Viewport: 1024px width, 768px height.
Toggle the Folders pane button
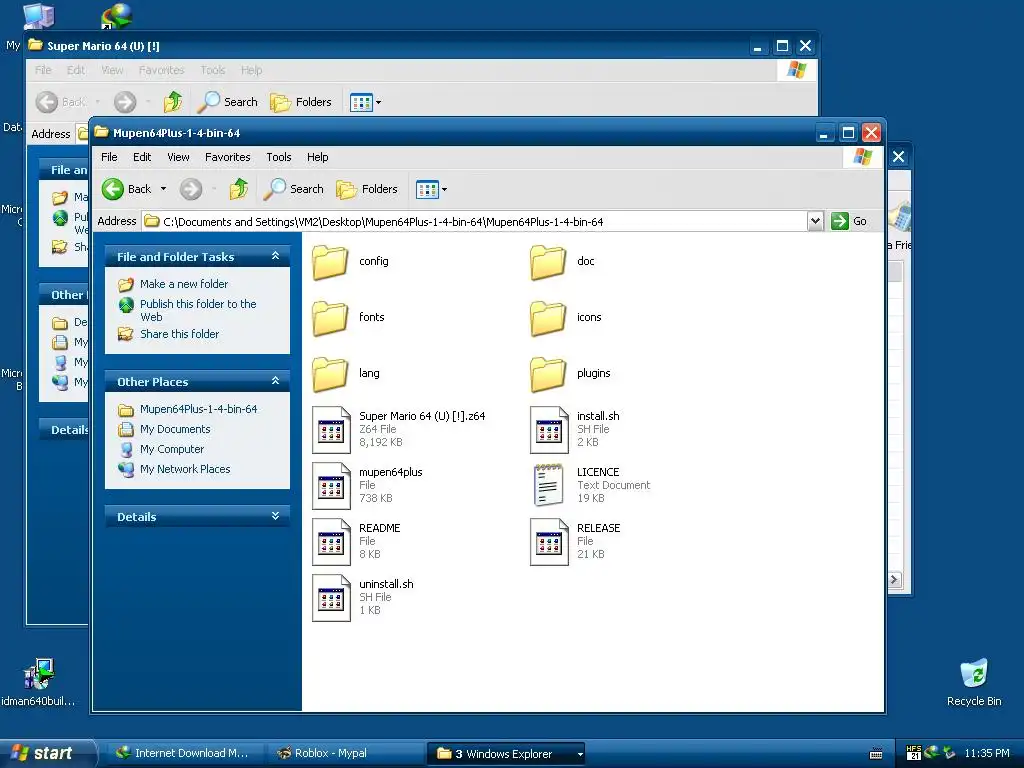[x=367, y=189]
